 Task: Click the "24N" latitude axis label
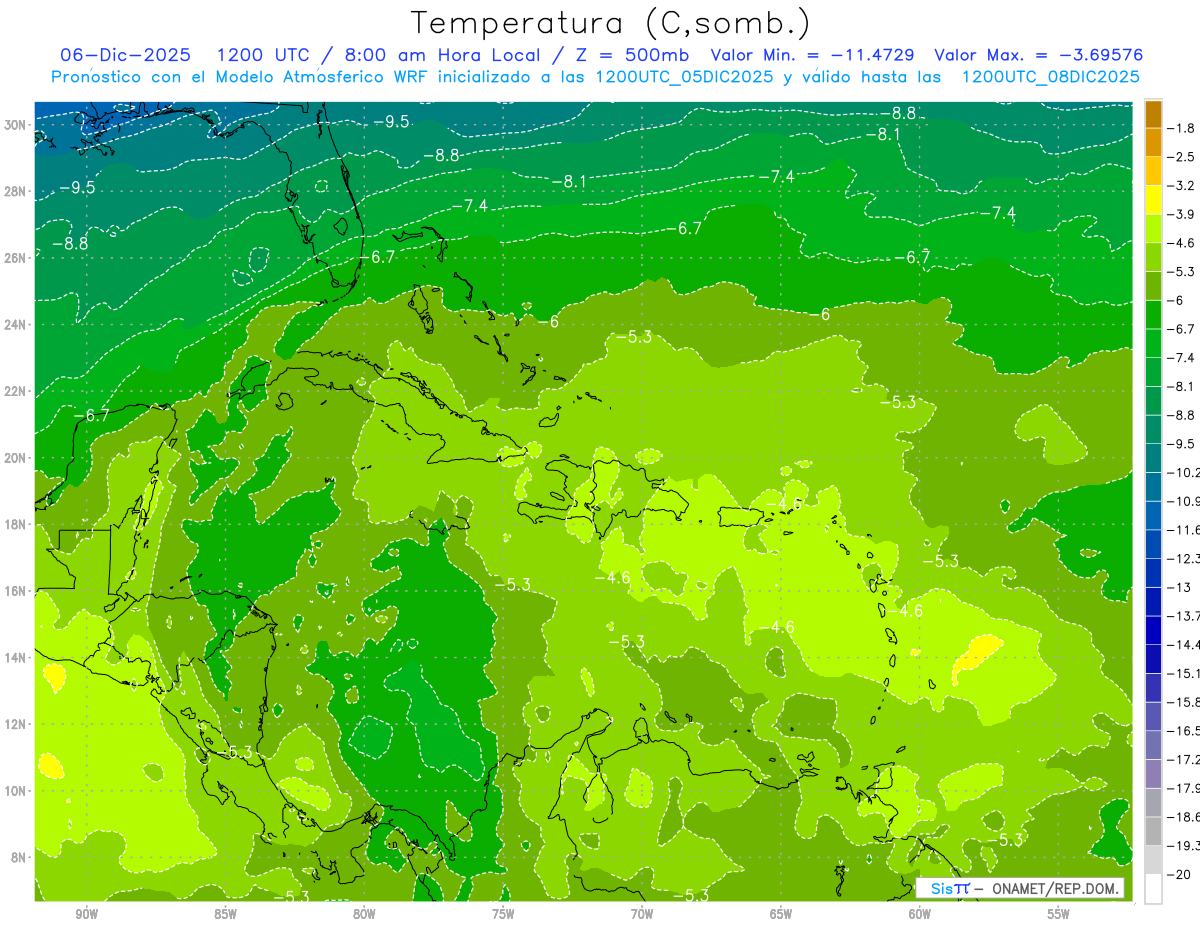[14, 325]
